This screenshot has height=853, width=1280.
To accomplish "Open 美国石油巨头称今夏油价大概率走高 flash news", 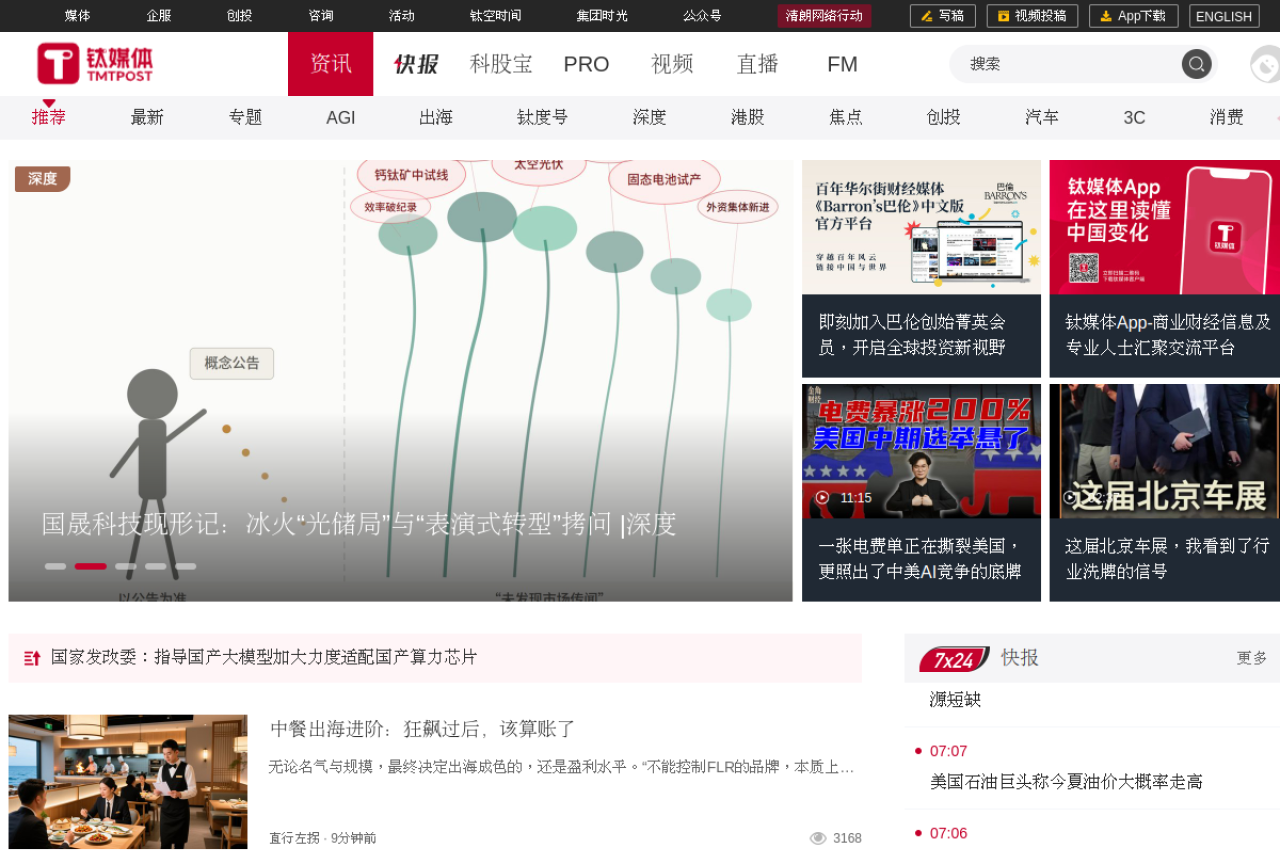I will click(1066, 782).
